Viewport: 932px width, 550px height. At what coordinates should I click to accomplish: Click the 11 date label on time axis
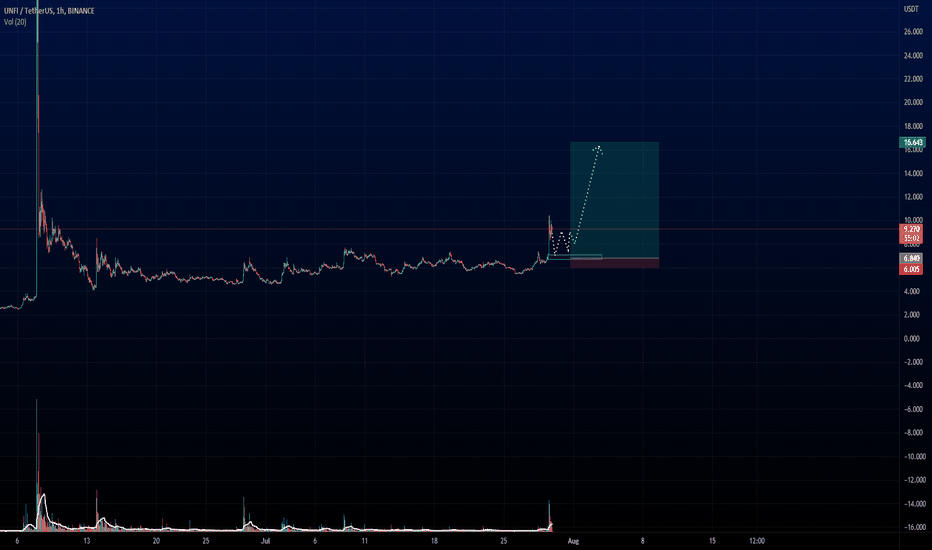tap(364, 541)
